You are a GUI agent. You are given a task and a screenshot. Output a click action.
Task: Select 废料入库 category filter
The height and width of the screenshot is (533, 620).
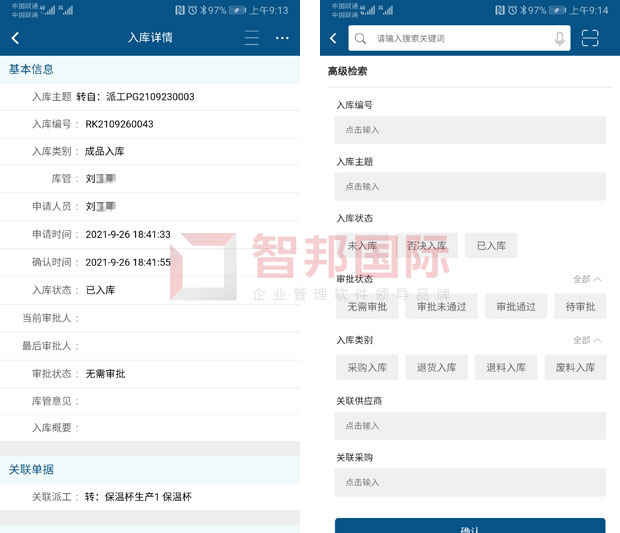coord(575,367)
